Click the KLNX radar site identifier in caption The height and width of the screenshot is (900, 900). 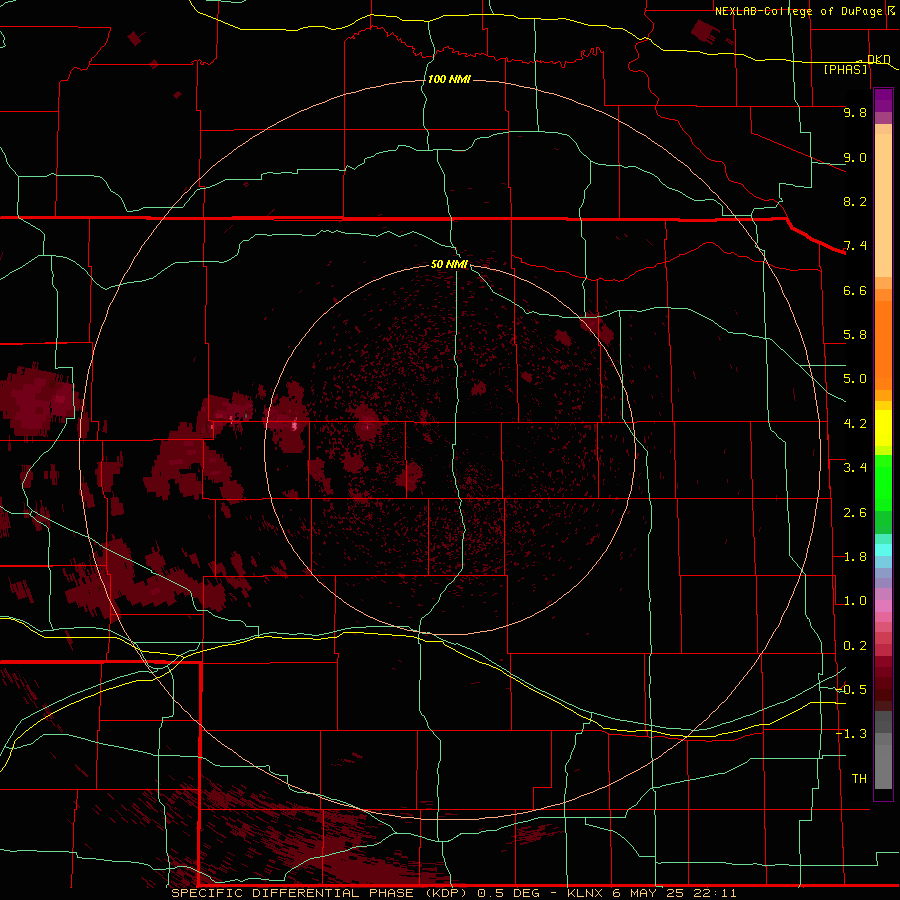point(585,893)
